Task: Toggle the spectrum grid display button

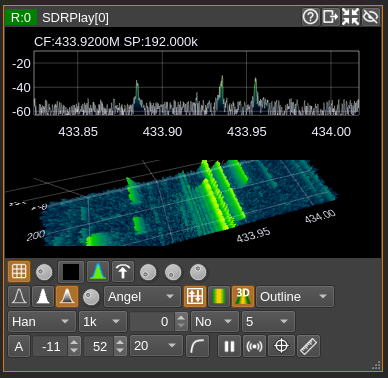Action: [x=19, y=271]
